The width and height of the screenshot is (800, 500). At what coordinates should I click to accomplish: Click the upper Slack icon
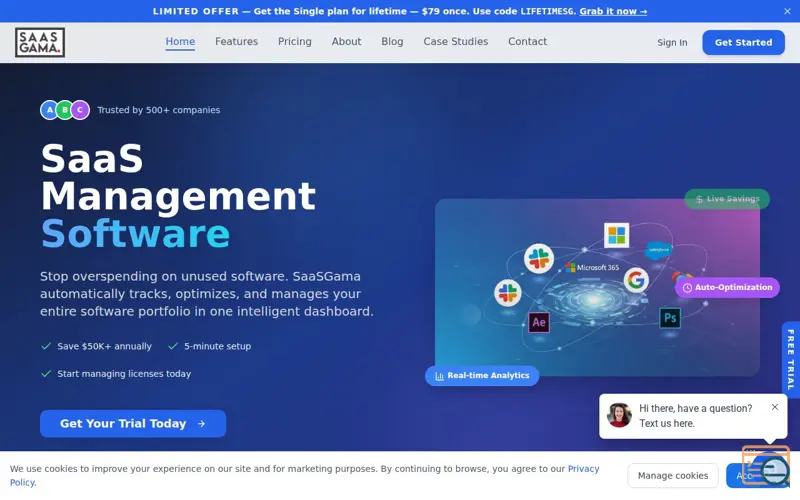539,258
